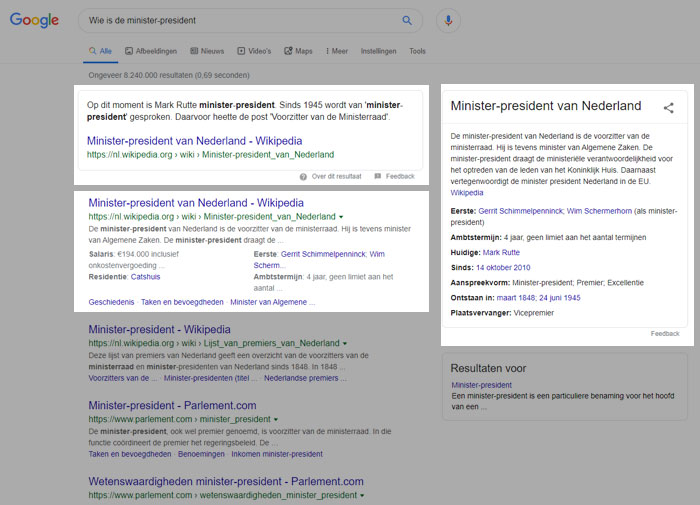Viewport: 700px width, 505px height.
Task: Click featured snippet nl.wikipedia.org URL
Action: coord(210,154)
